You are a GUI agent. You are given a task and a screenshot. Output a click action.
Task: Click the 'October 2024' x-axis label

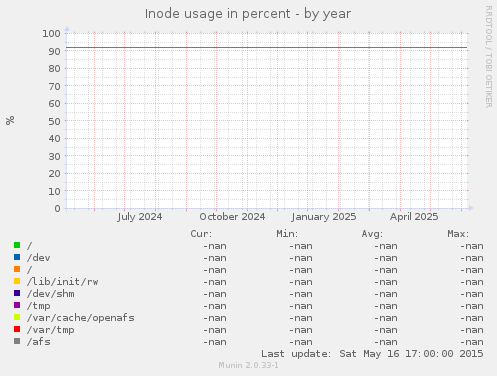(x=232, y=217)
